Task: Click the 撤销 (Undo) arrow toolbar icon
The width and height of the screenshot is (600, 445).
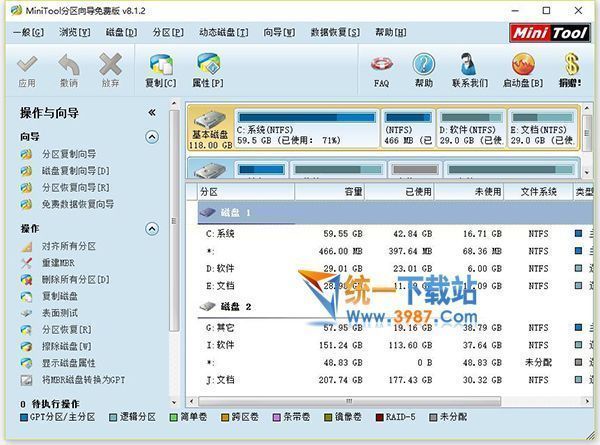Action: tap(69, 65)
